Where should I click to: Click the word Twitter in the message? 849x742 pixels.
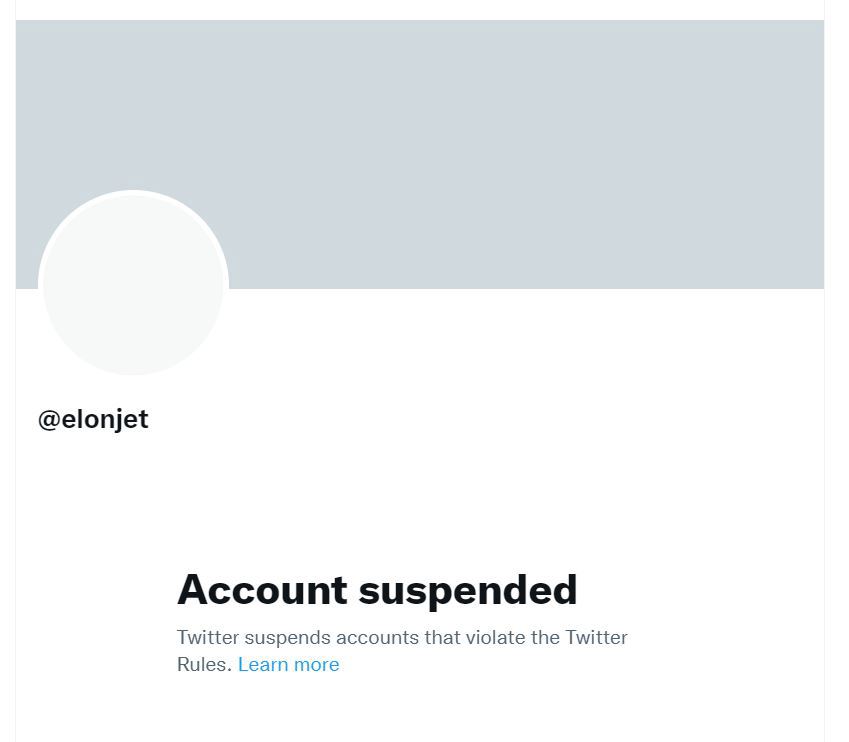click(208, 637)
